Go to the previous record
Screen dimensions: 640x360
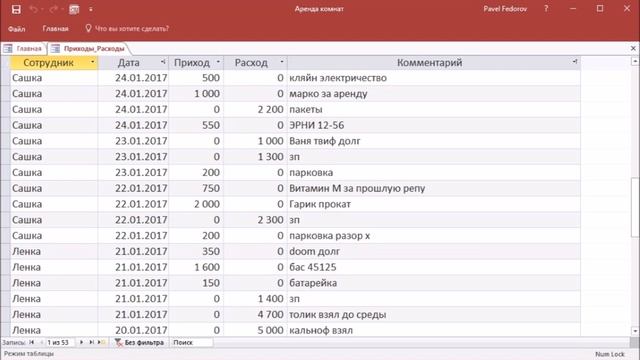tap(41, 342)
